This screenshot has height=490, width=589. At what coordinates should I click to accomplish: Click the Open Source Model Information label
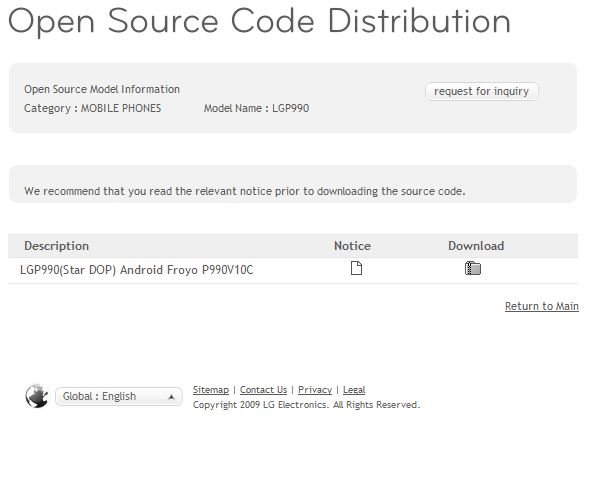point(102,89)
